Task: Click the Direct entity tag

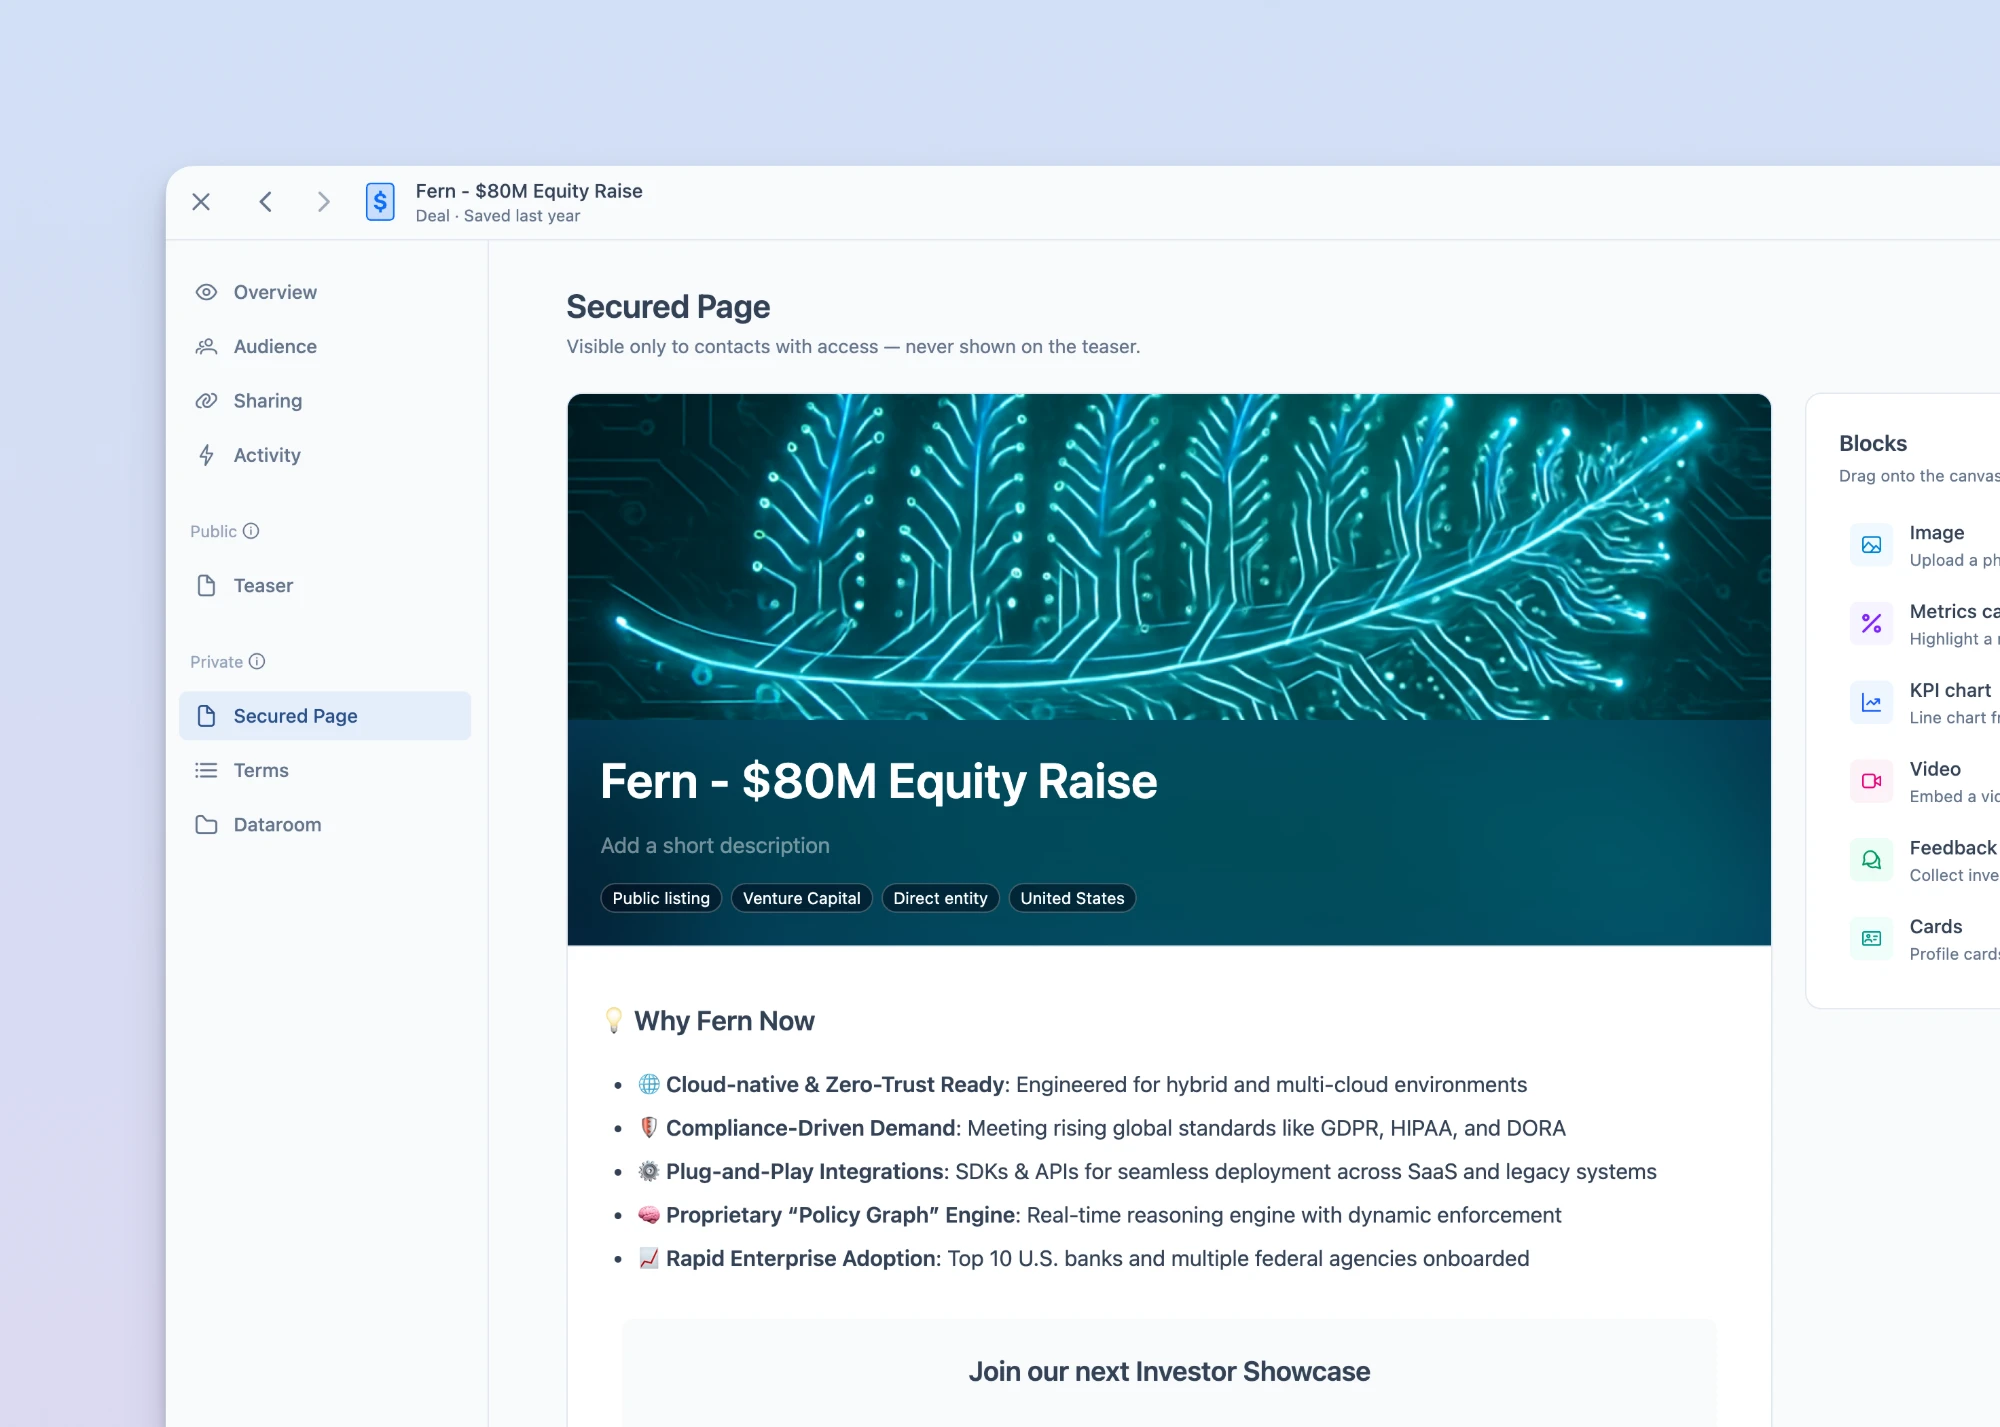Action: tap(940, 898)
